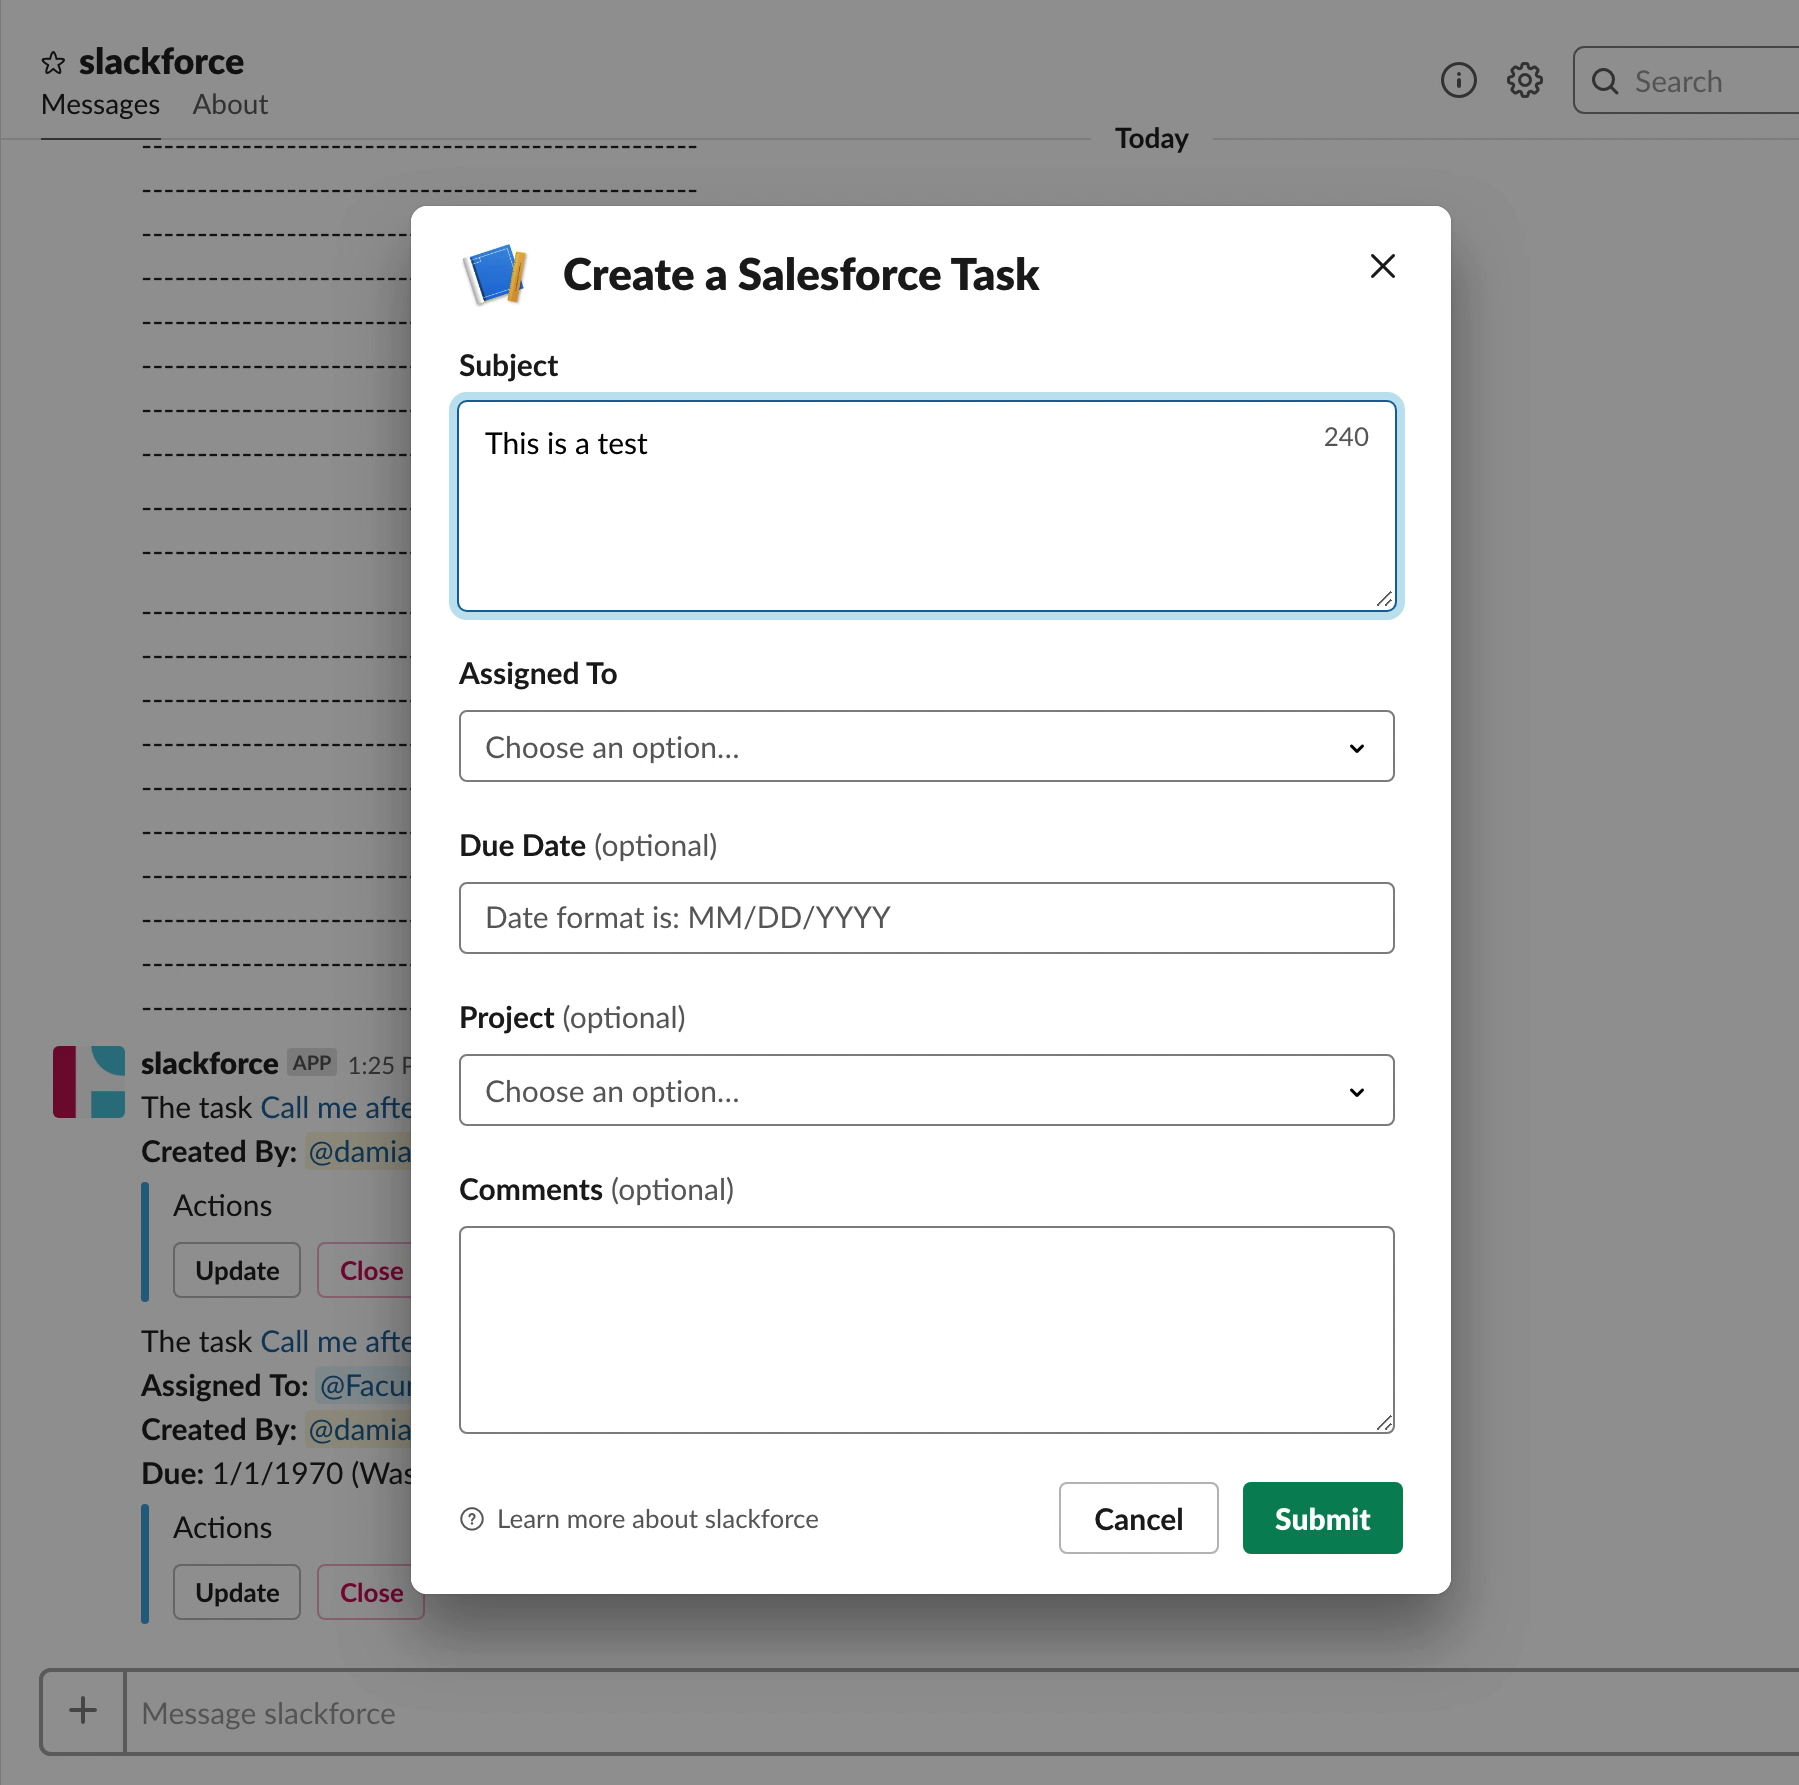Click the @Facu mention under Assigned To
Image resolution: width=1799 pixels, height=1785 pixels.
(x=364, y=1386)
